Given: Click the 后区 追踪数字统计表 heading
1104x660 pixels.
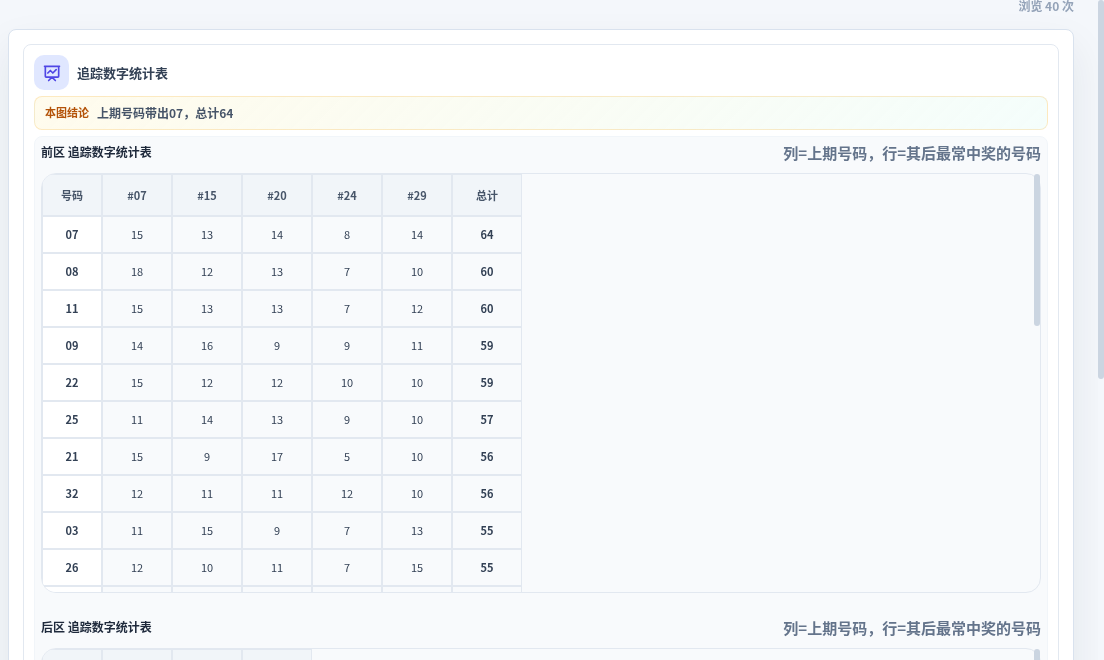Looking at the screenshot, I should point(96,627).
